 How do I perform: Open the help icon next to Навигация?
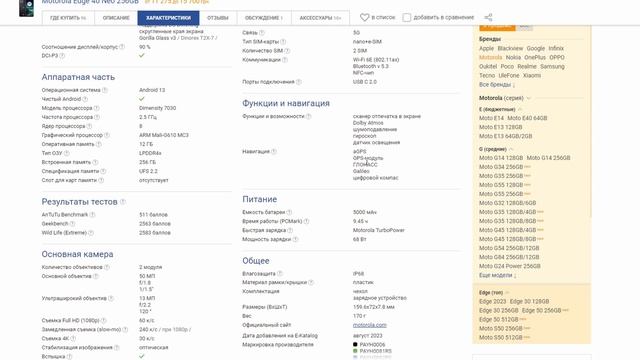(x=274, y=151)
